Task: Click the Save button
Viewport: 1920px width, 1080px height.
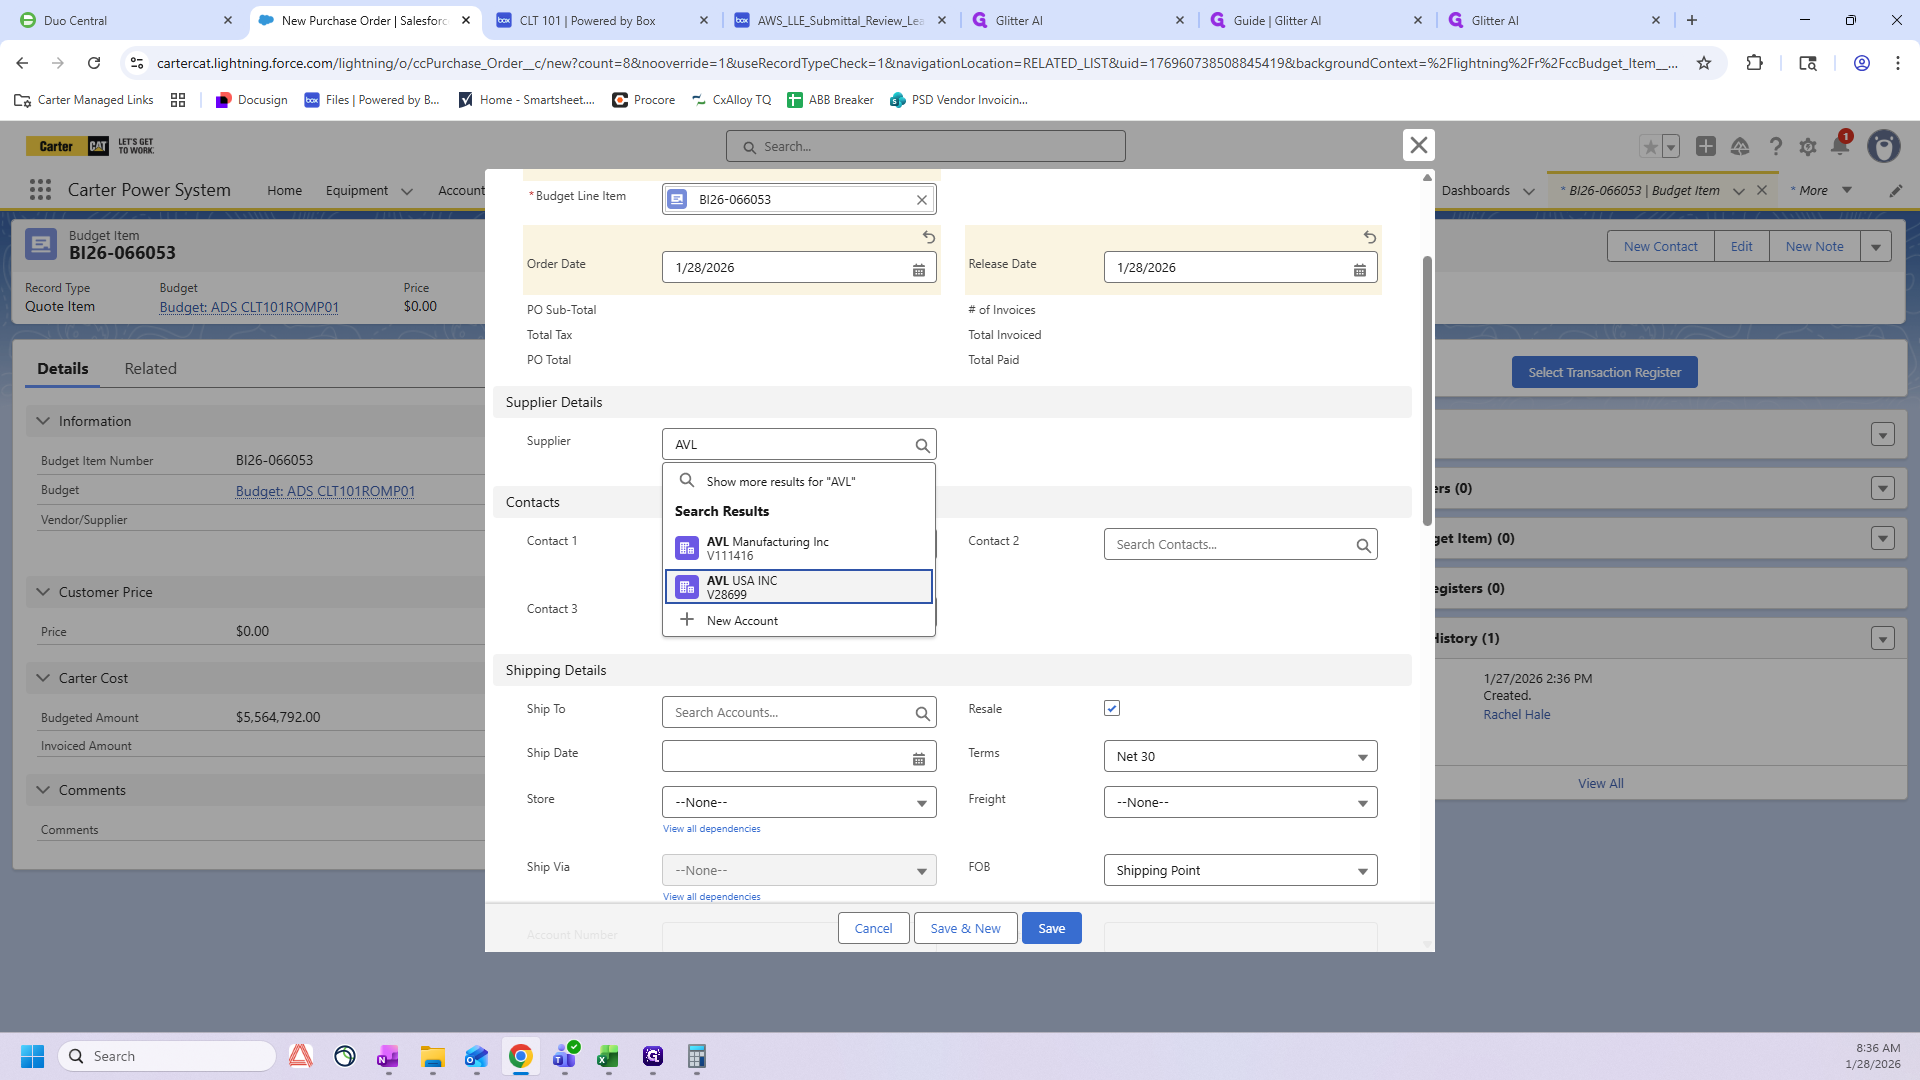Action: (1051, 928)
